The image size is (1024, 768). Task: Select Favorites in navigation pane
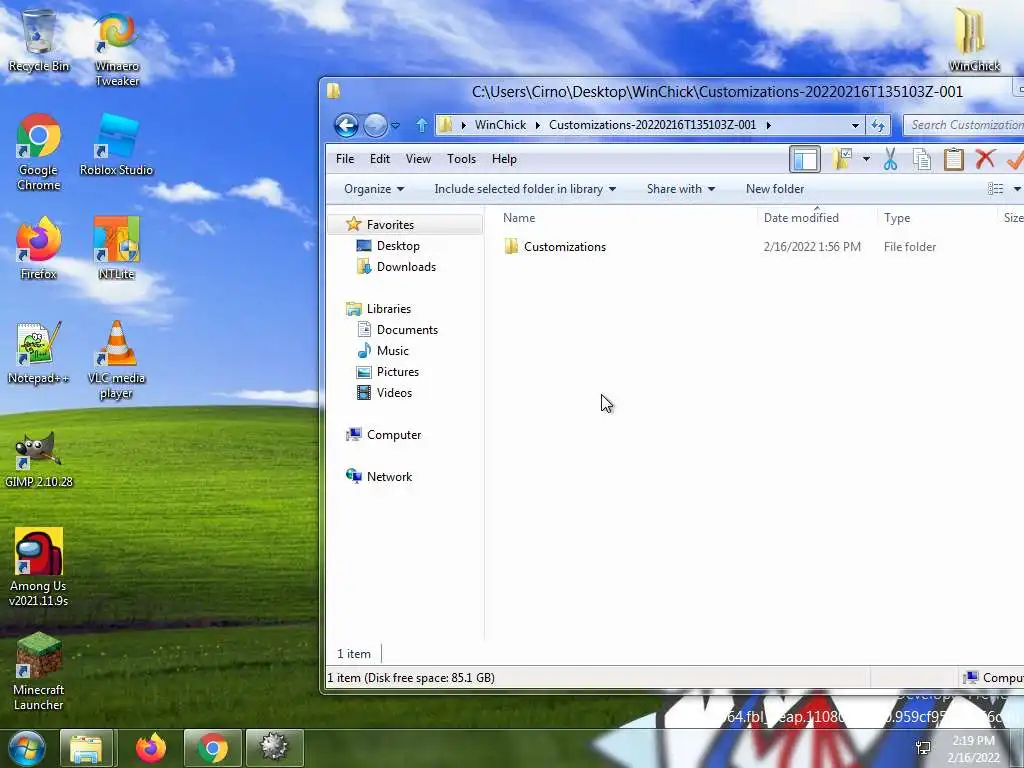[390, 225]
